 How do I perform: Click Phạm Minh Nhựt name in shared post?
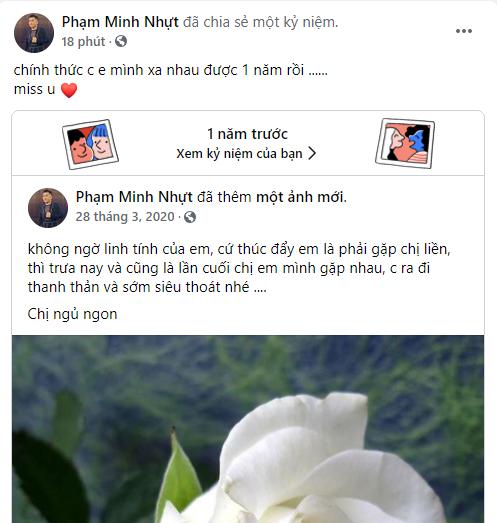click(134, 197)
